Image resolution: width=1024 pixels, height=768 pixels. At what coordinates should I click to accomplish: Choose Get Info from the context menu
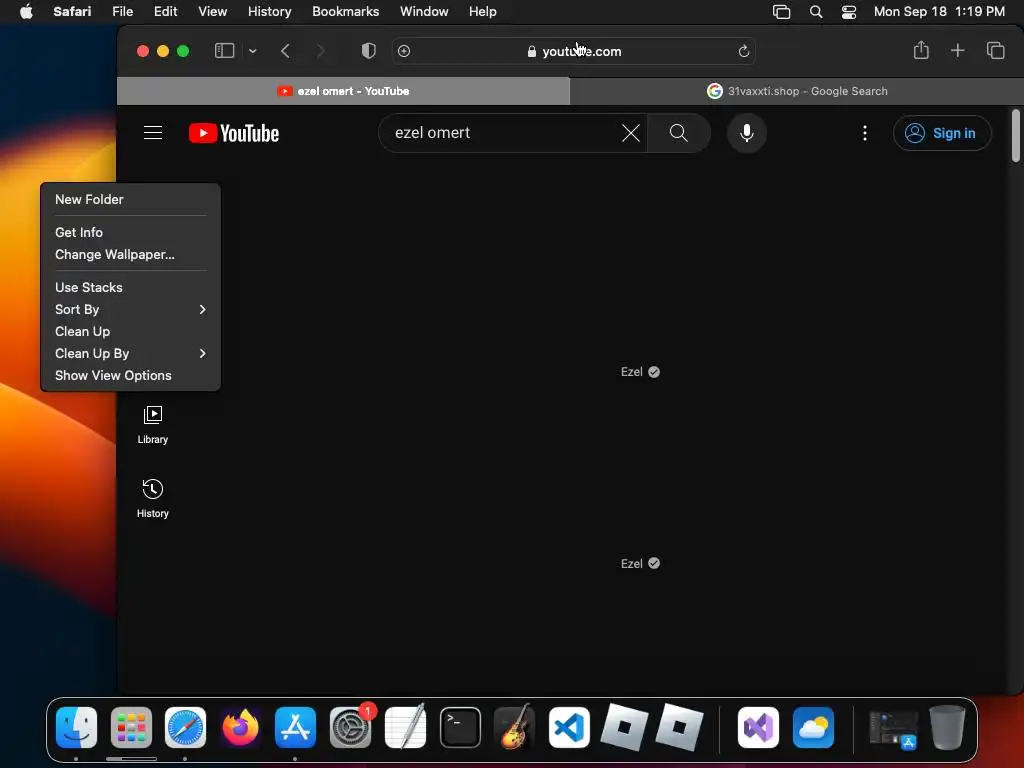pyautogui.click(x=131, y=232)
